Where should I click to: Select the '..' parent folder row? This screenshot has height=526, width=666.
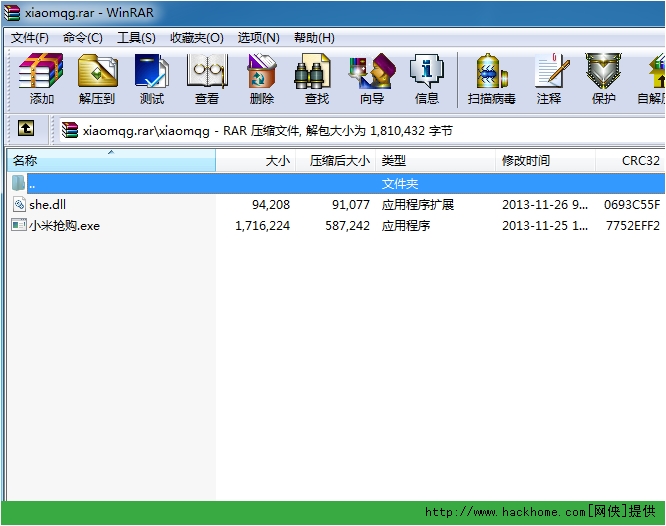pyautogui.click(x=346, y=184)
